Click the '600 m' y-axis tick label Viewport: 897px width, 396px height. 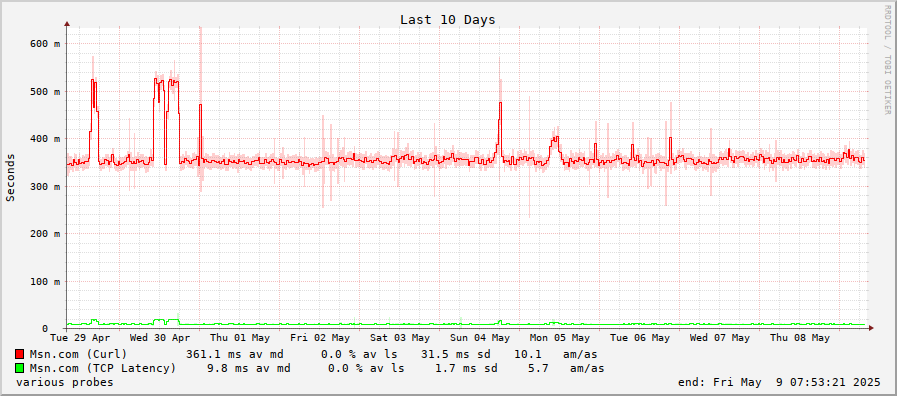point(45,43)
